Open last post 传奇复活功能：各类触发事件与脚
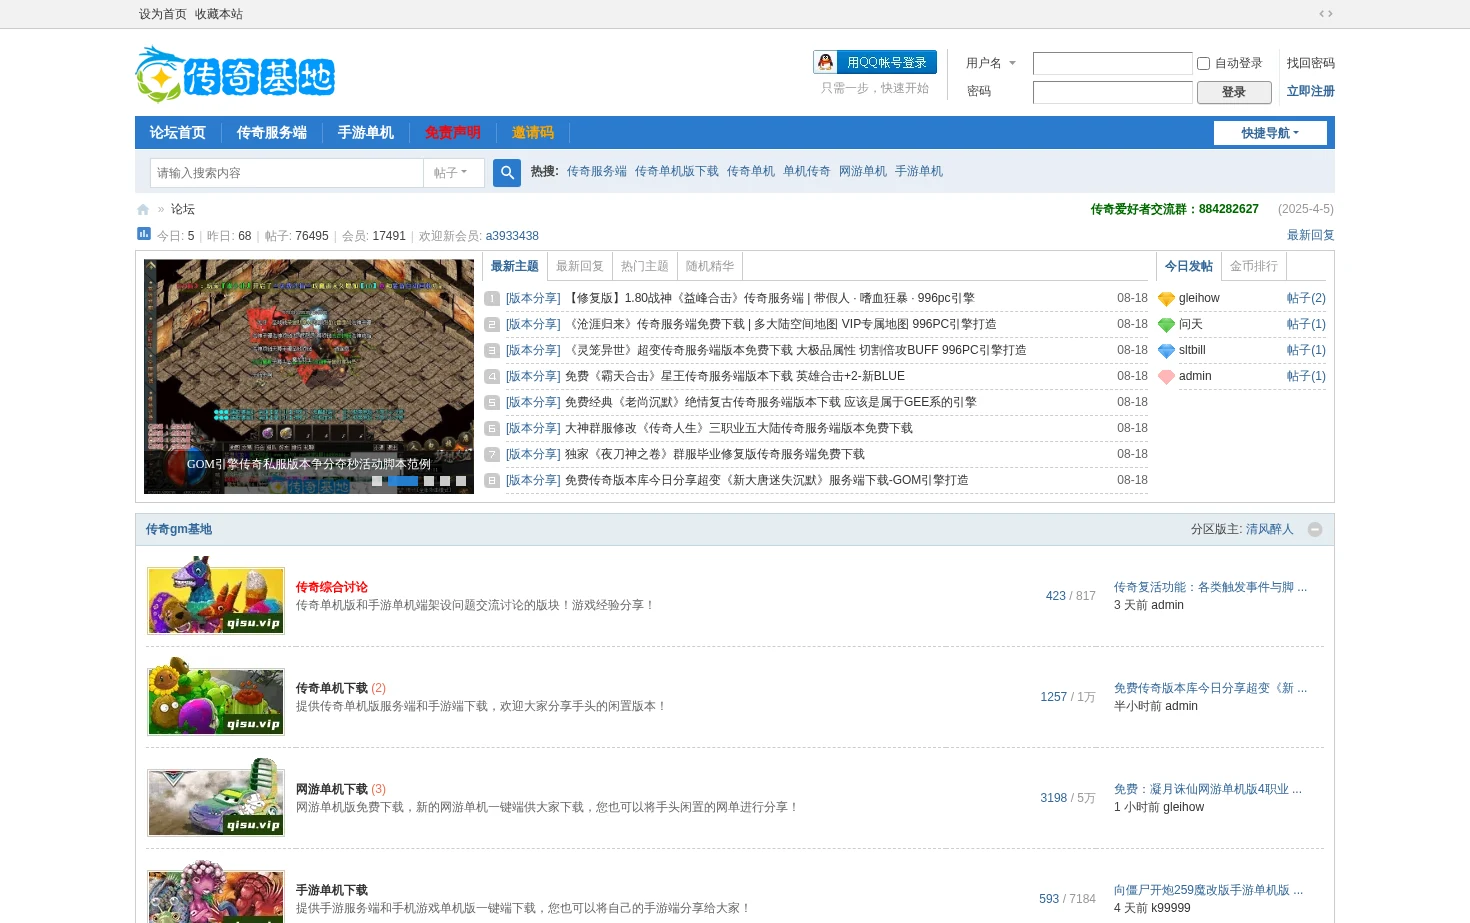This screenshot has height=923, width=1470. (1210, 587)
